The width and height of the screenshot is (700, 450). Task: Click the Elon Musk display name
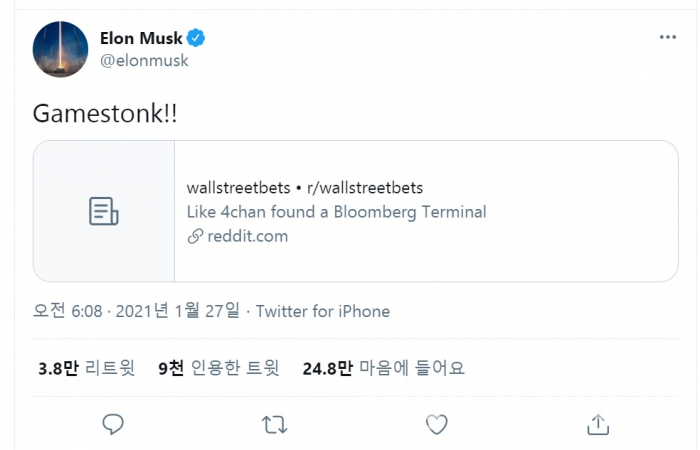[141, 39]
